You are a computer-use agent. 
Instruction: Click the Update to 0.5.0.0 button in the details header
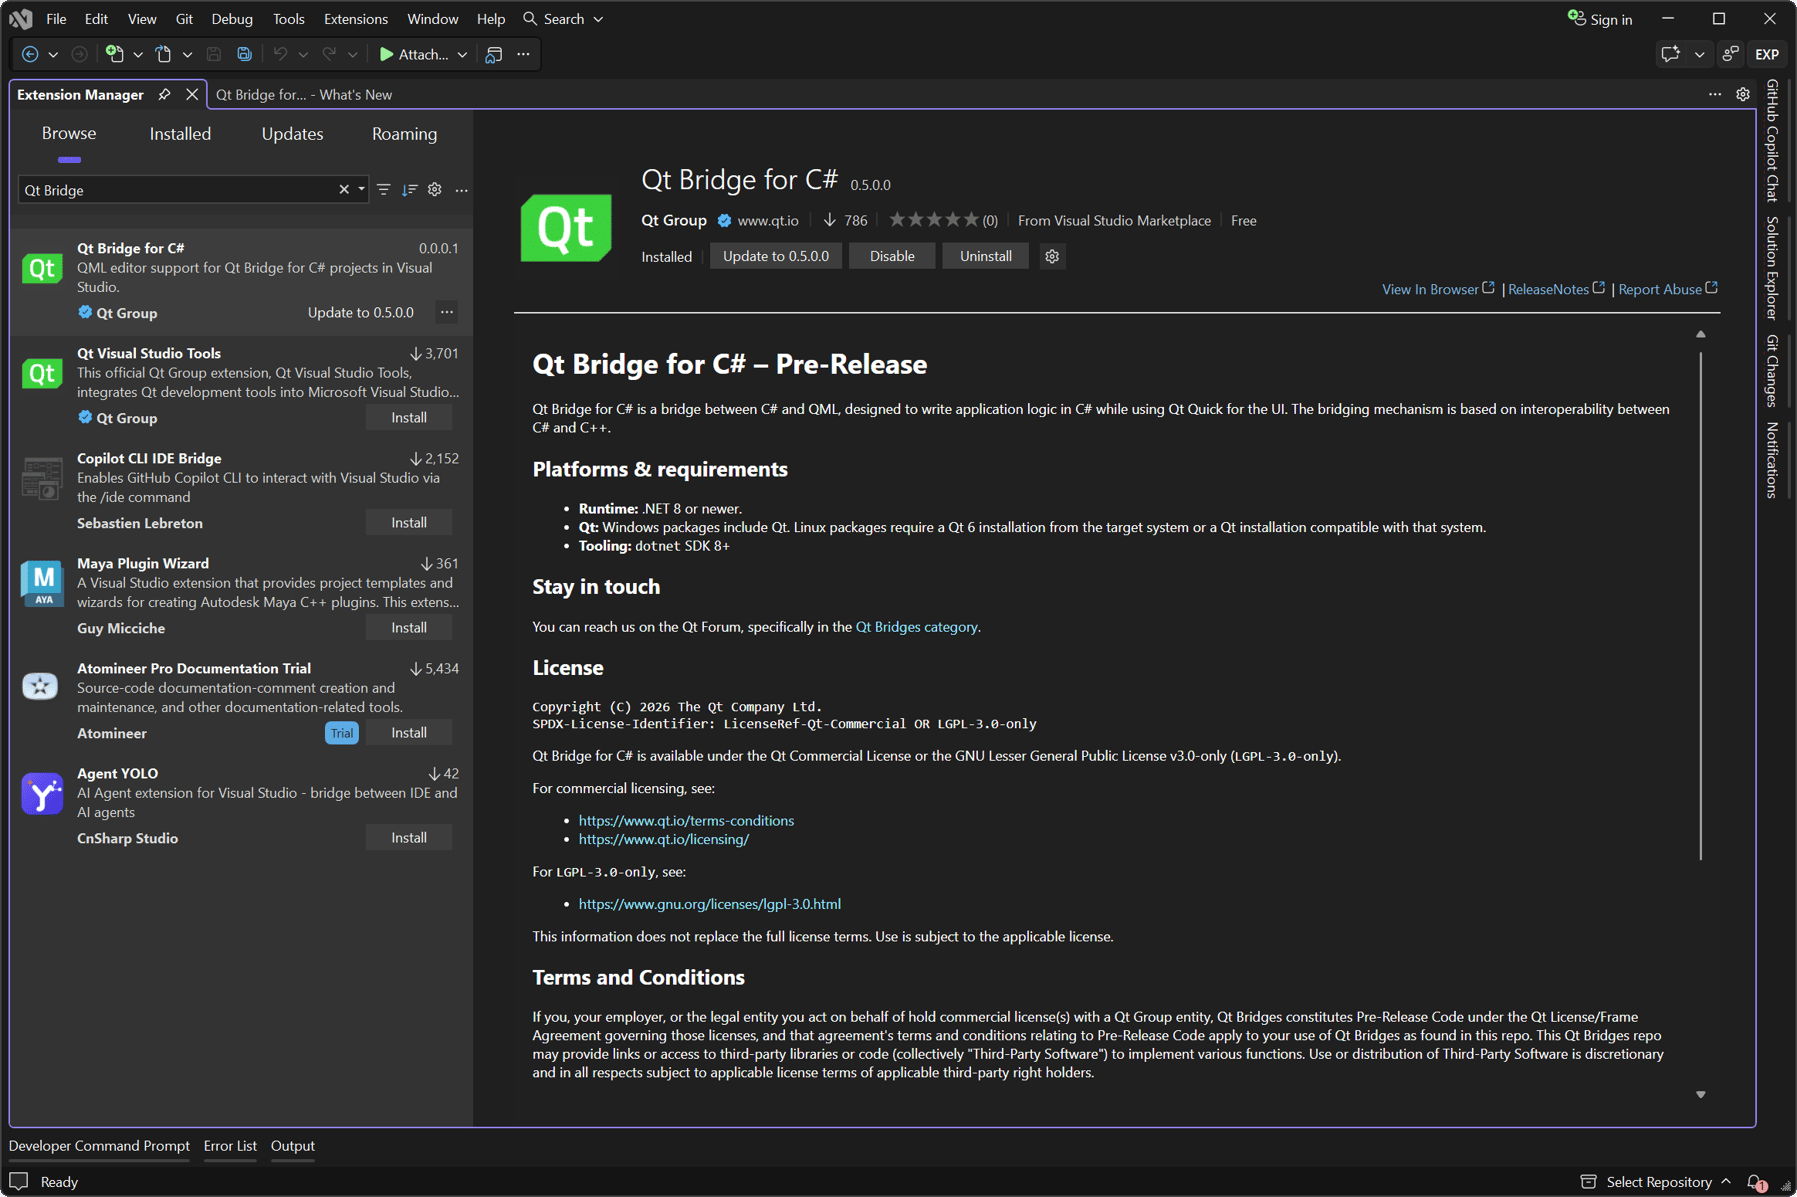[x=776, y=256]
